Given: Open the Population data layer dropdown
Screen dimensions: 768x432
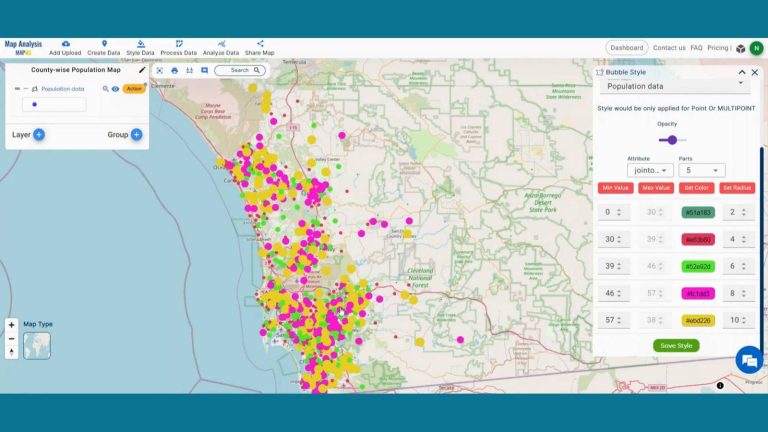Looking at the screenshot, I should coord(675,86).
